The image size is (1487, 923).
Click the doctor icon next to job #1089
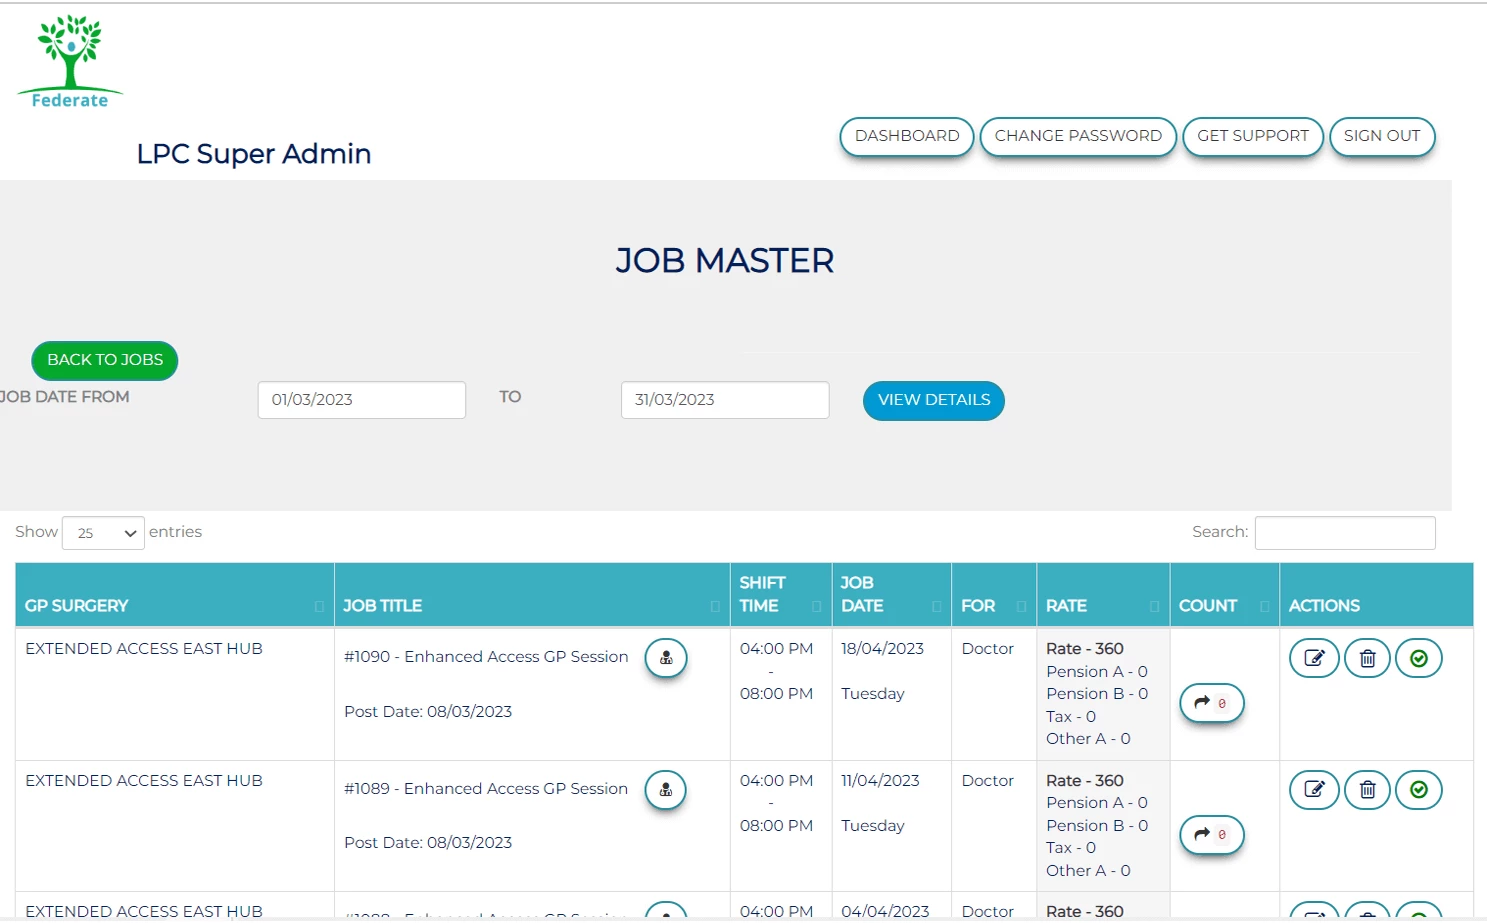tap(666, 790)
